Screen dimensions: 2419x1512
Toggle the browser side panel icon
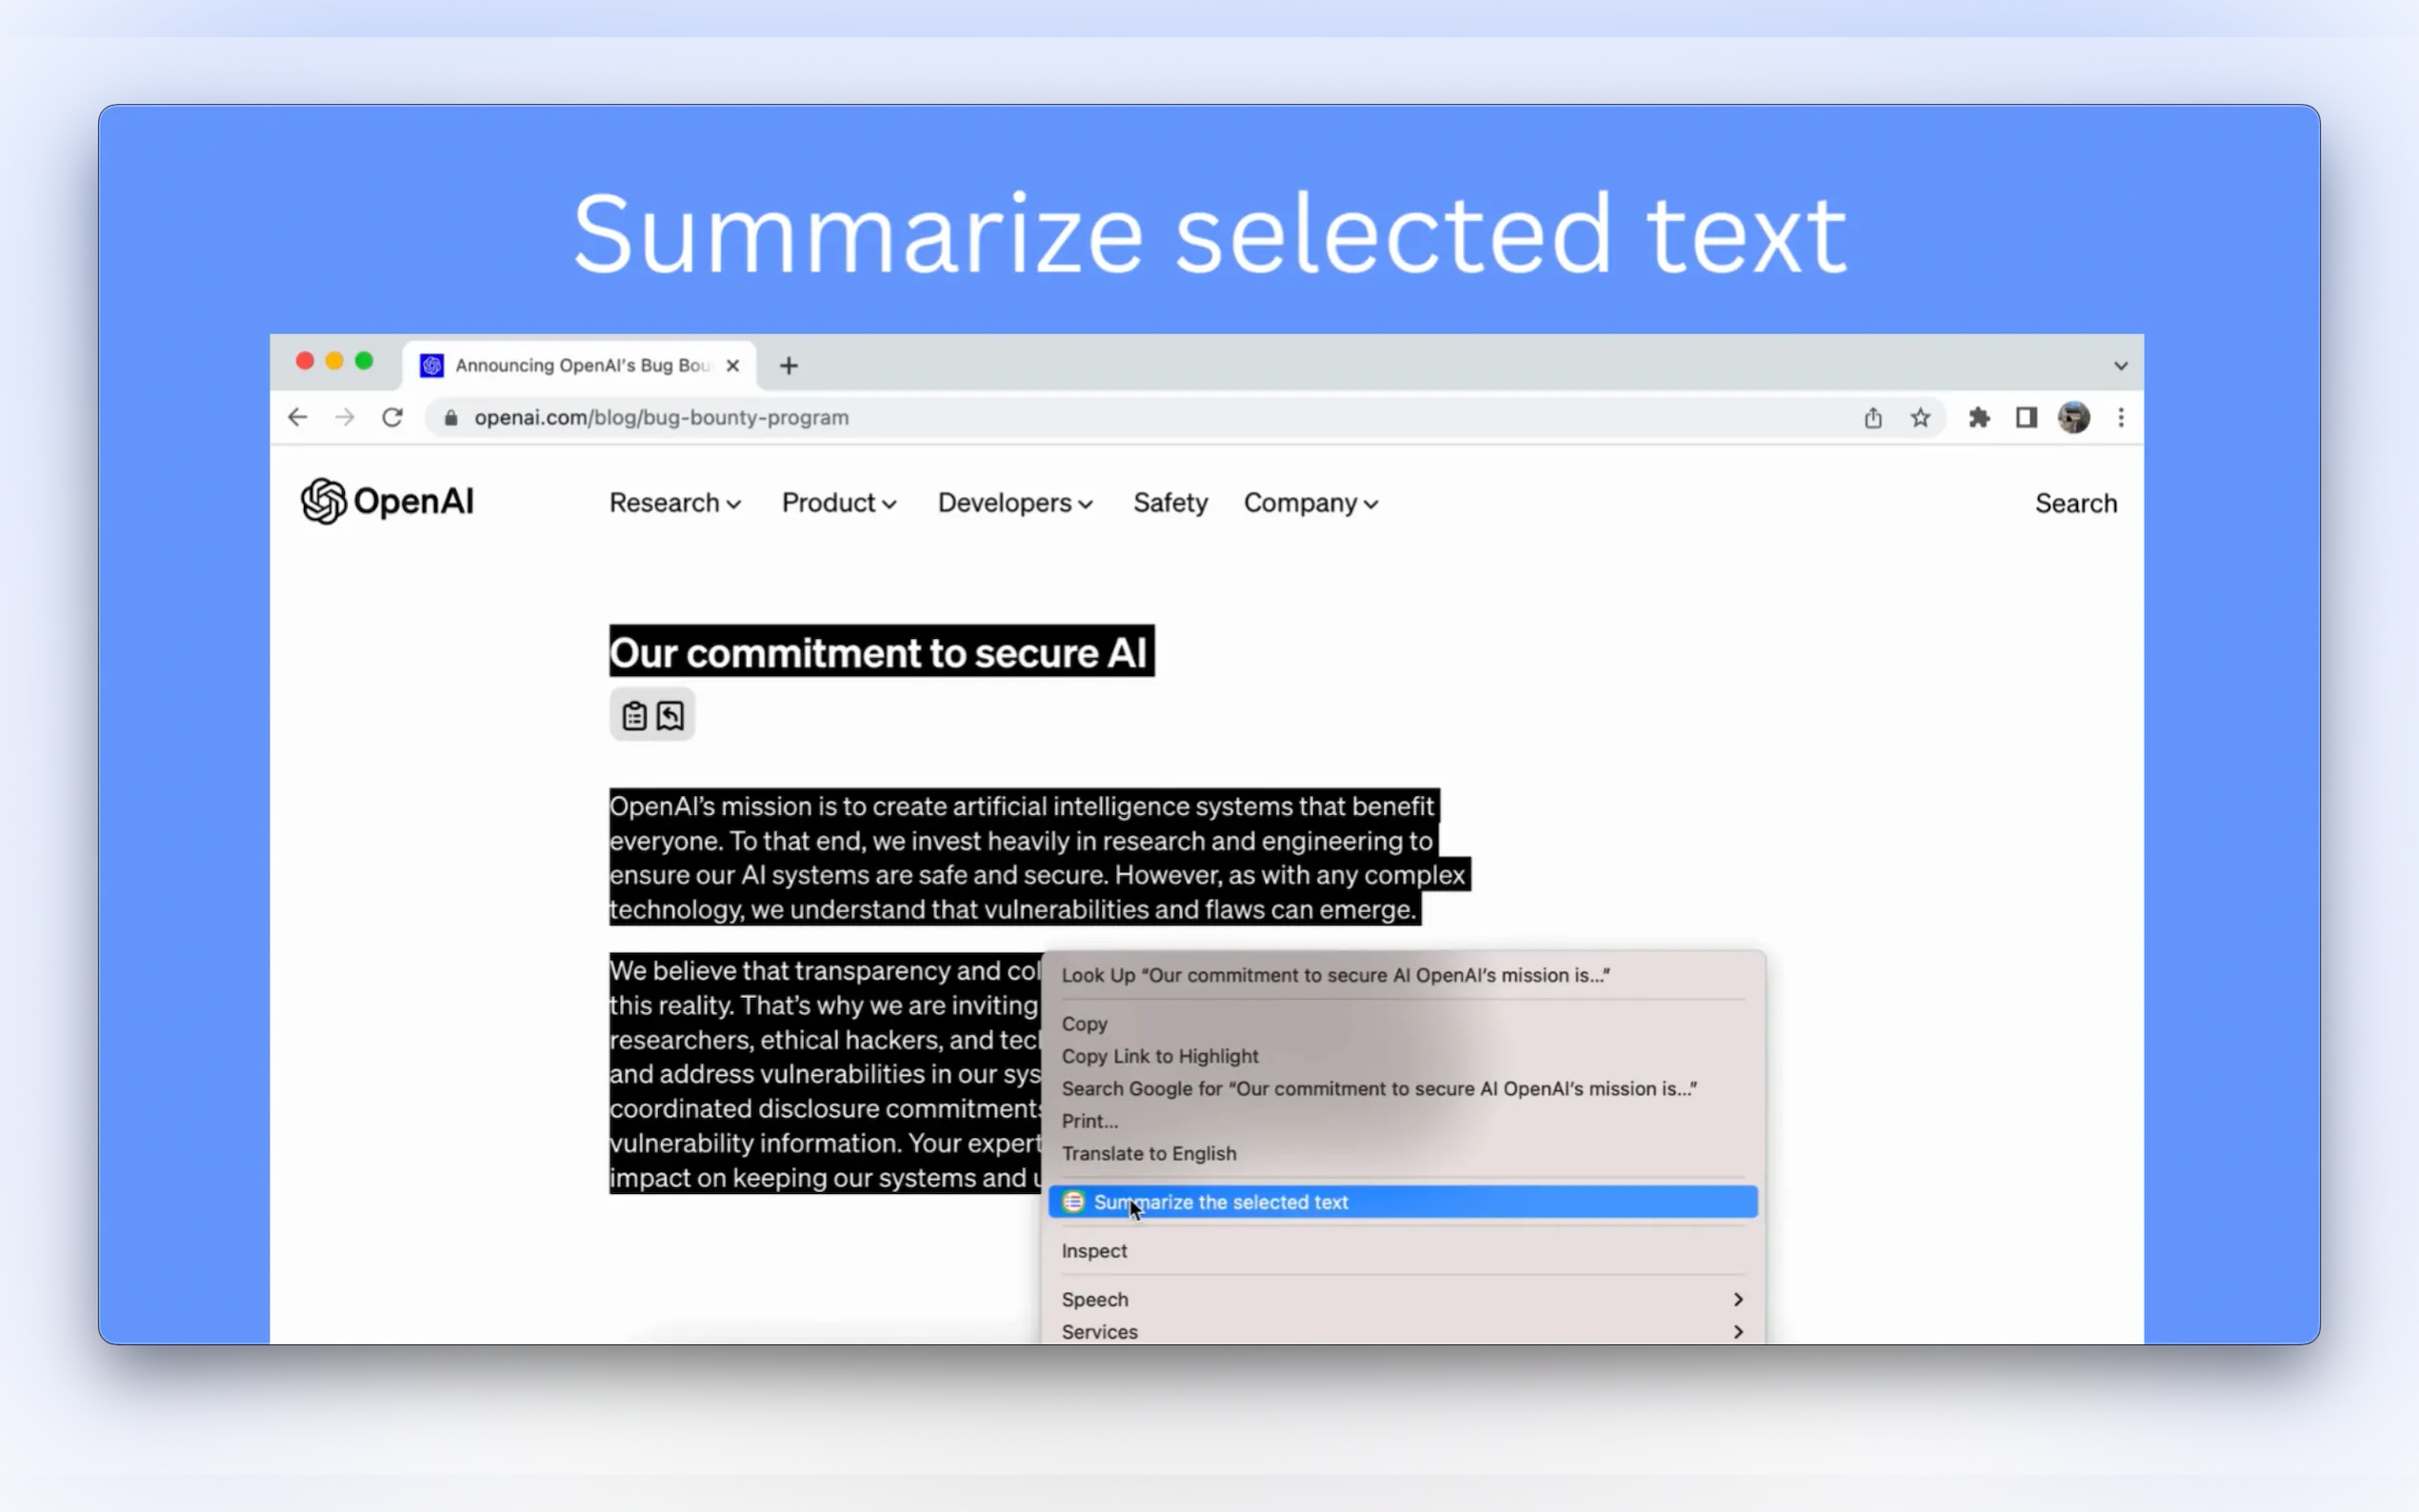coord(2026,418)
